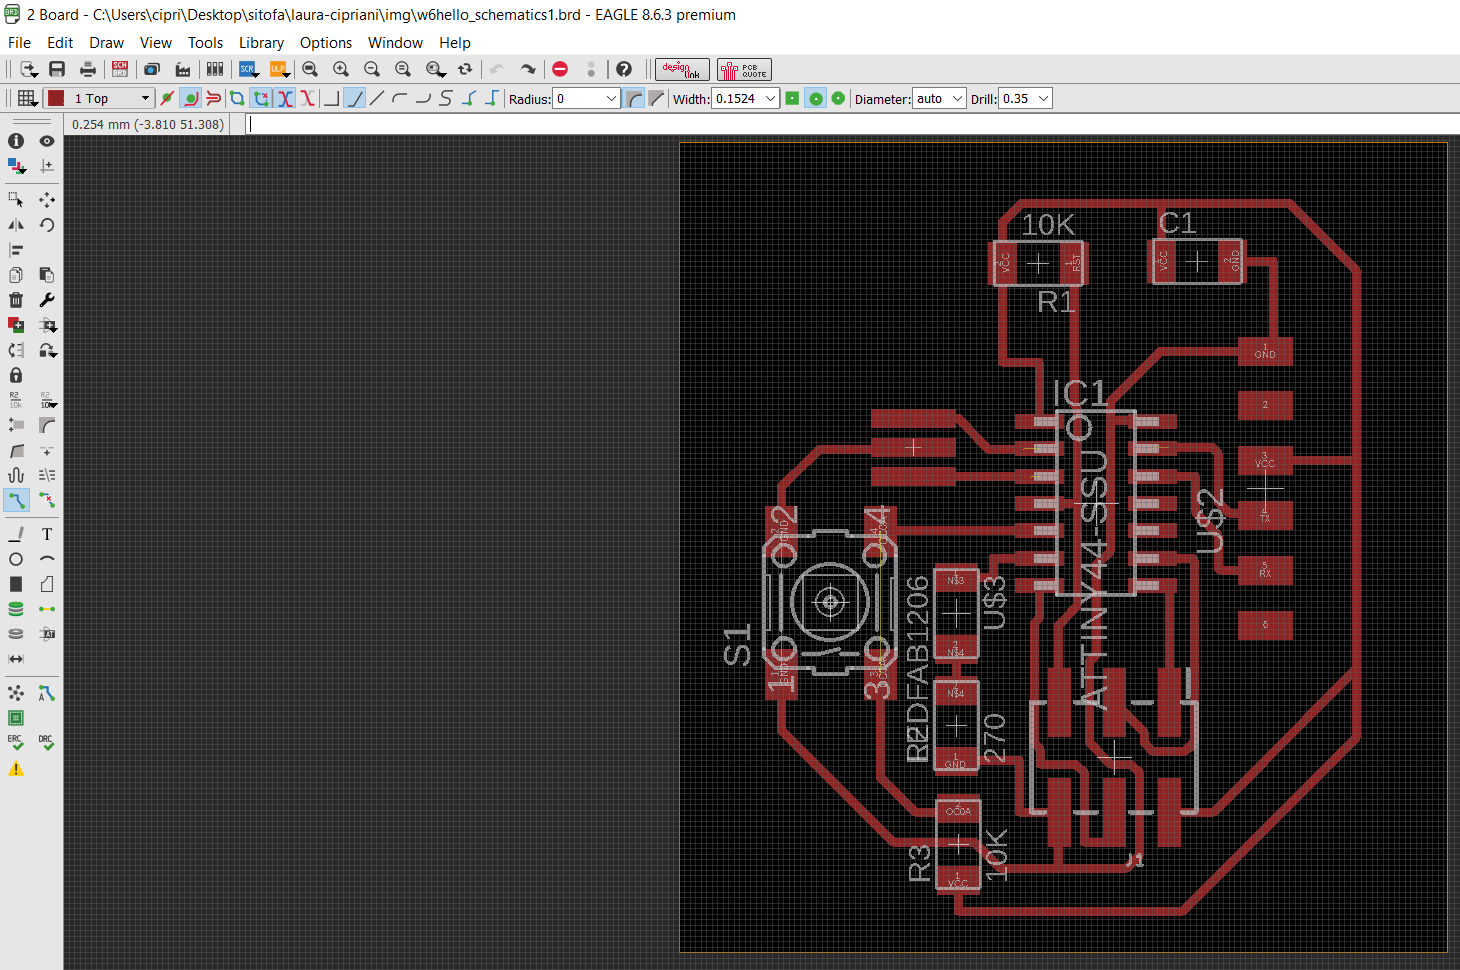Open the Library menu
This screenshot has height=970, width=1460.
coord(261,42)
